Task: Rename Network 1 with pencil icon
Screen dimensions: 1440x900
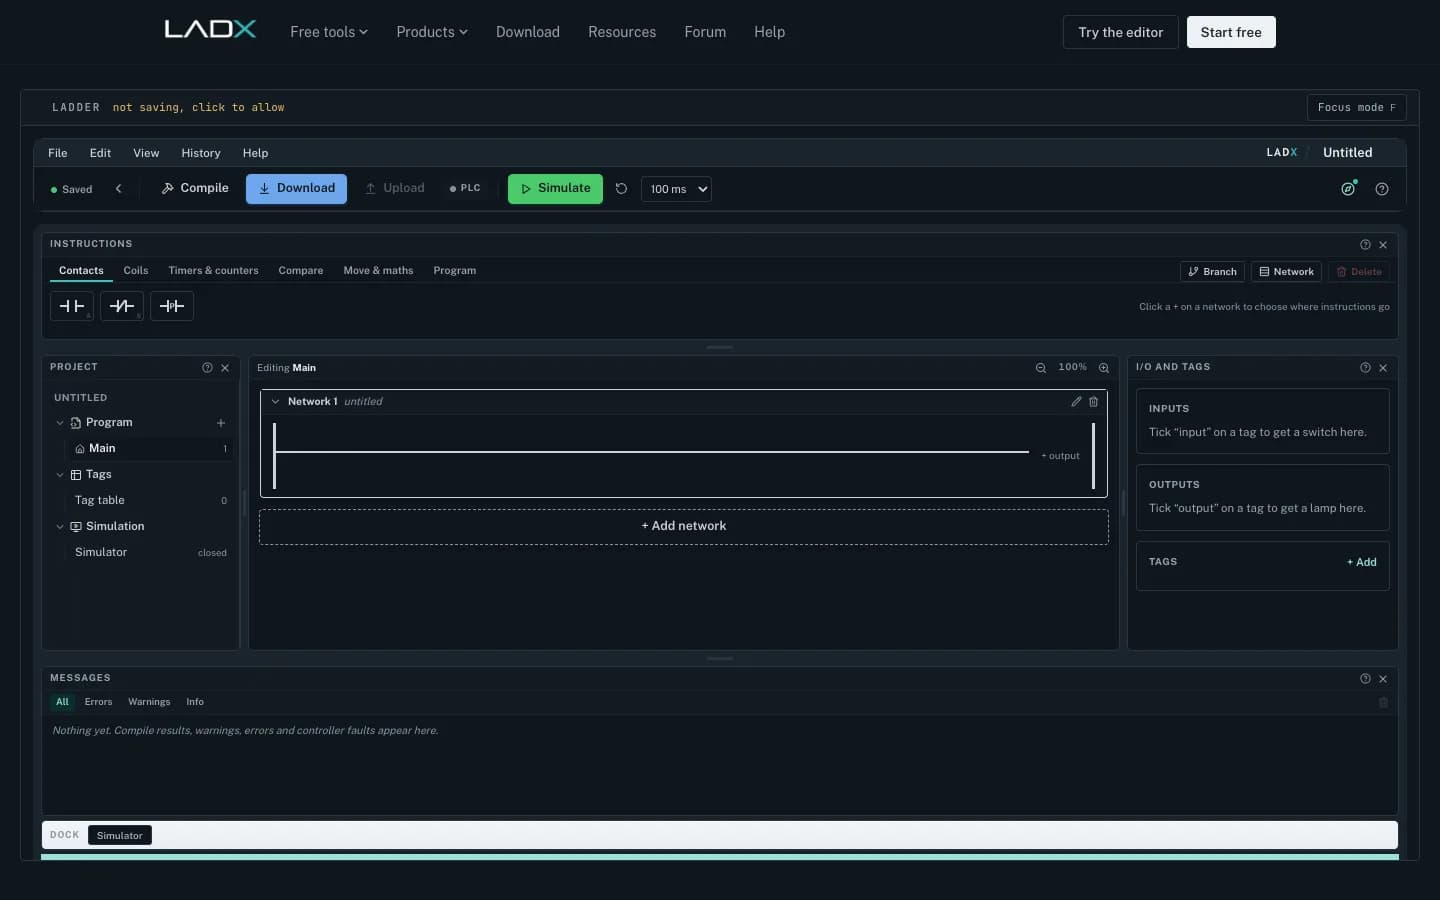Action: point(1076,401)
